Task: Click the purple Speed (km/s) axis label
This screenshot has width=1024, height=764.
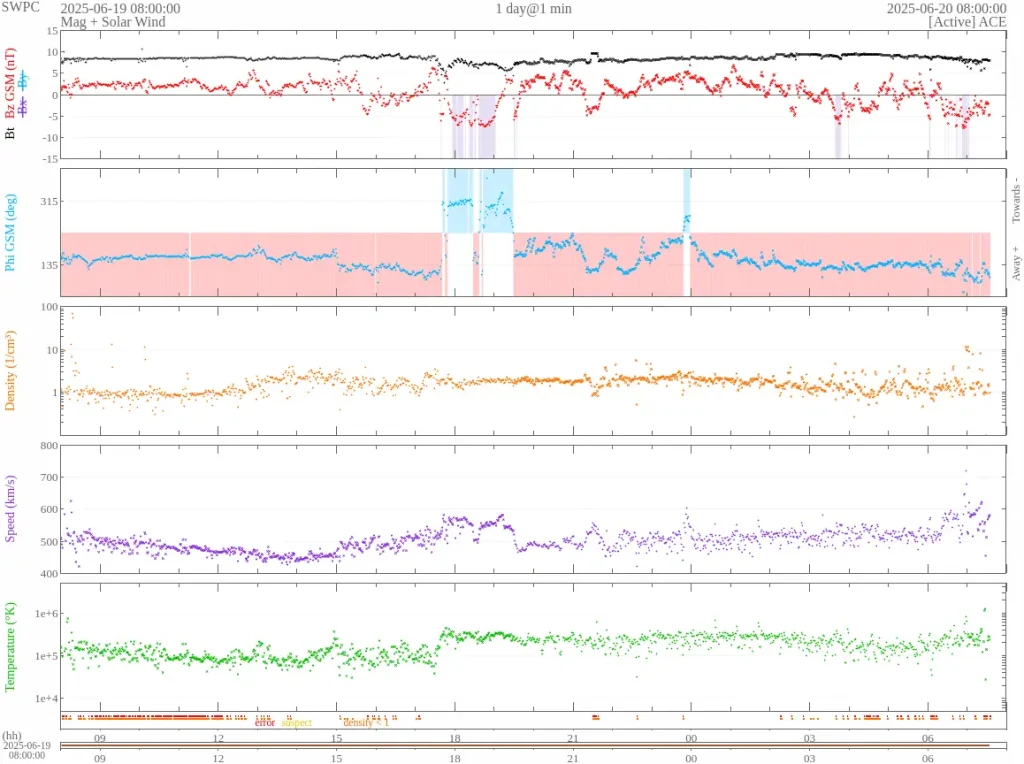Action: click(11, 509)
